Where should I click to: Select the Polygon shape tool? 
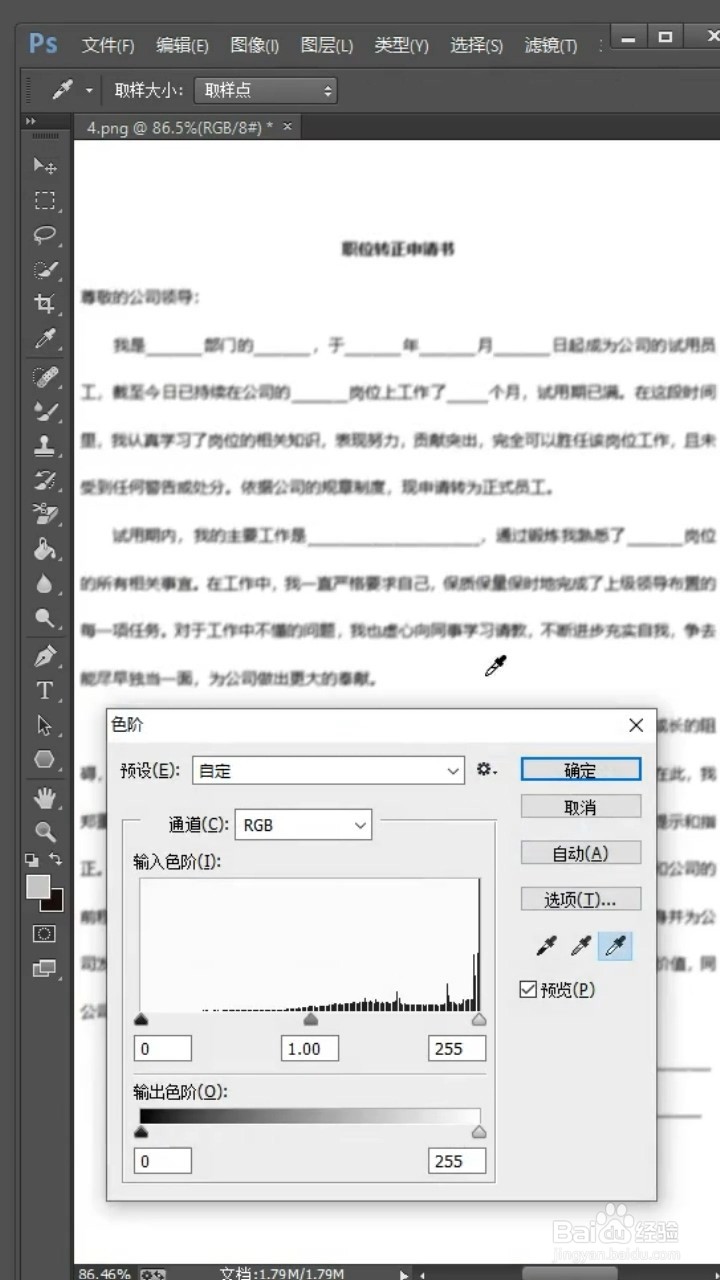click(x=45, y=759)
